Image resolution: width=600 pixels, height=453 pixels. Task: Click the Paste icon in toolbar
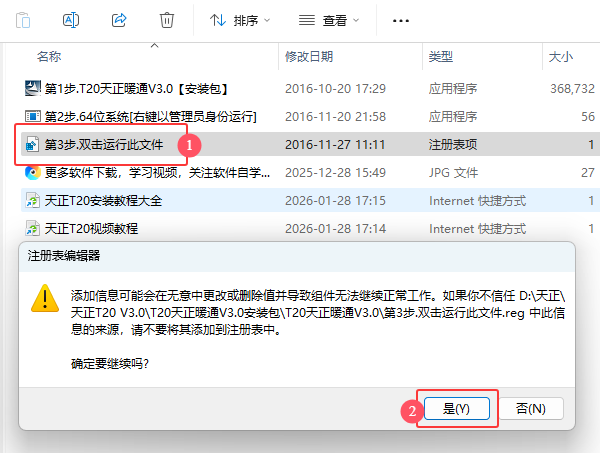pos(23,20)
